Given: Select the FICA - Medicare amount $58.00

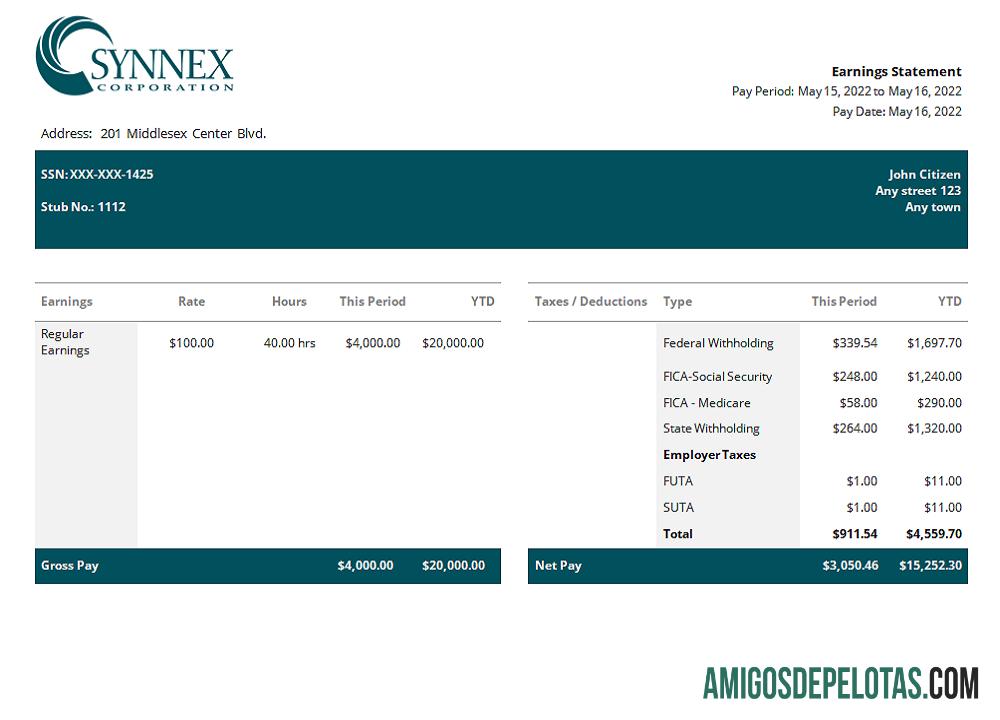Looking at the screenshot, I should click(x=858, y=403).
